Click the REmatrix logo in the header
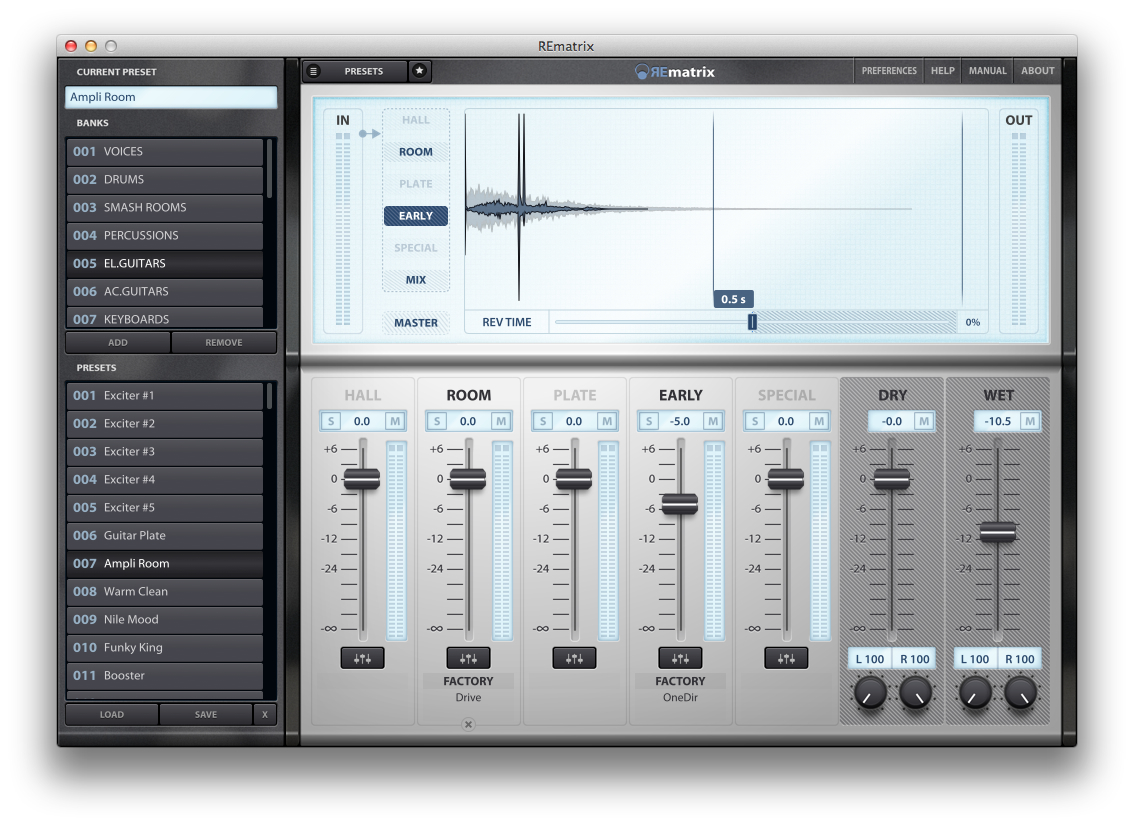 675,71
